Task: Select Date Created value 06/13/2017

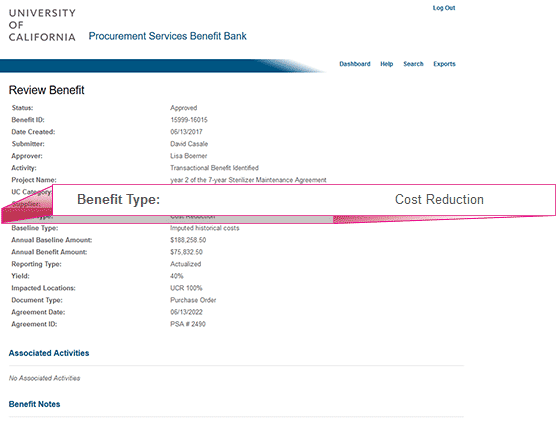Action: (x=186, y=132)
